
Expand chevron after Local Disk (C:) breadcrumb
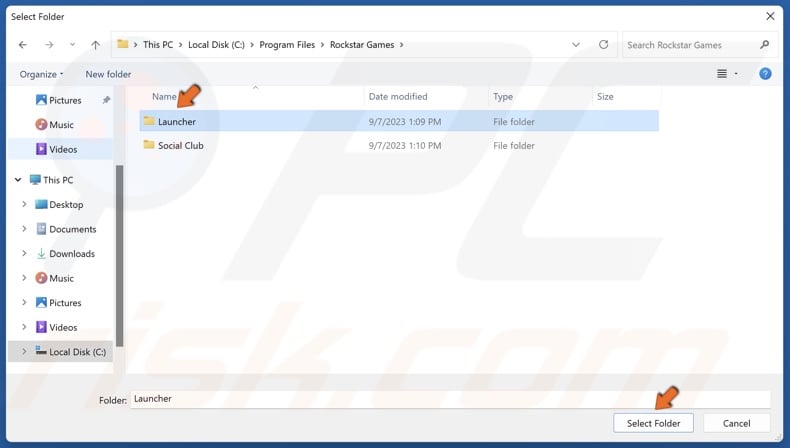coord(252,45)
